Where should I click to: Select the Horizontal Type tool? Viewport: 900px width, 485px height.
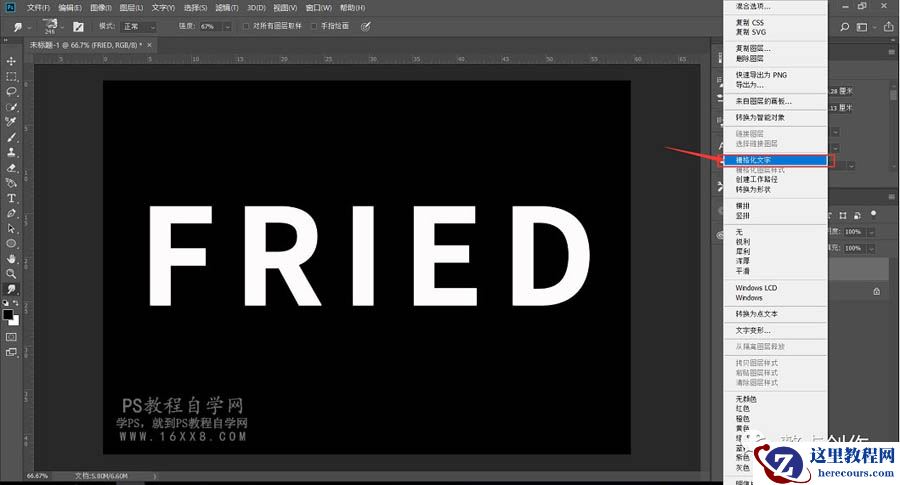(x=12, y=198)
